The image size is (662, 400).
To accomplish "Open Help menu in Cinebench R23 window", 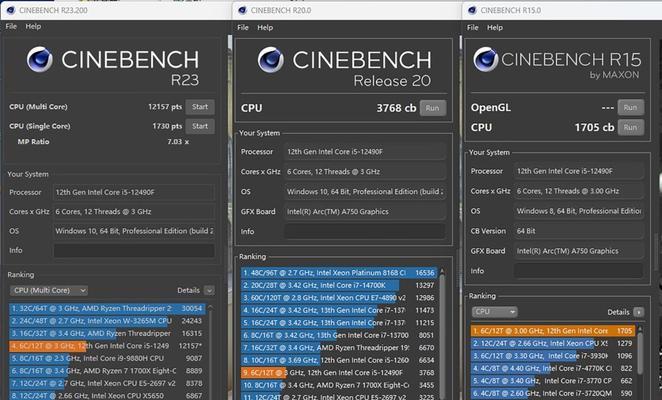I will 33,26.
